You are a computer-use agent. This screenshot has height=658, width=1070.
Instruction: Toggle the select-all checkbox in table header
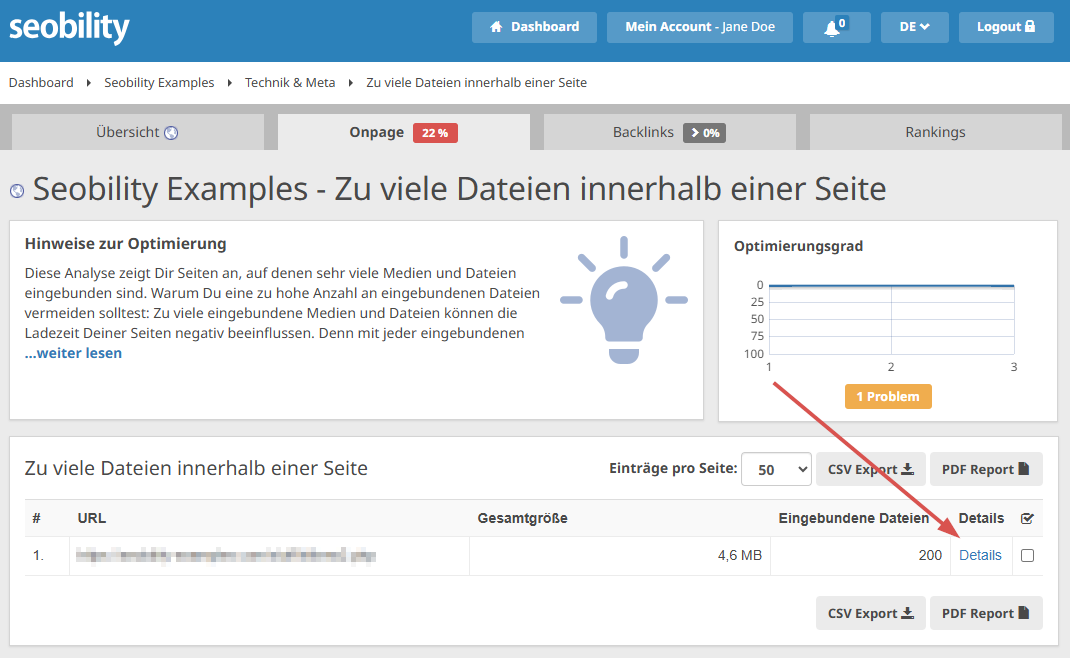coord(1027,519)
